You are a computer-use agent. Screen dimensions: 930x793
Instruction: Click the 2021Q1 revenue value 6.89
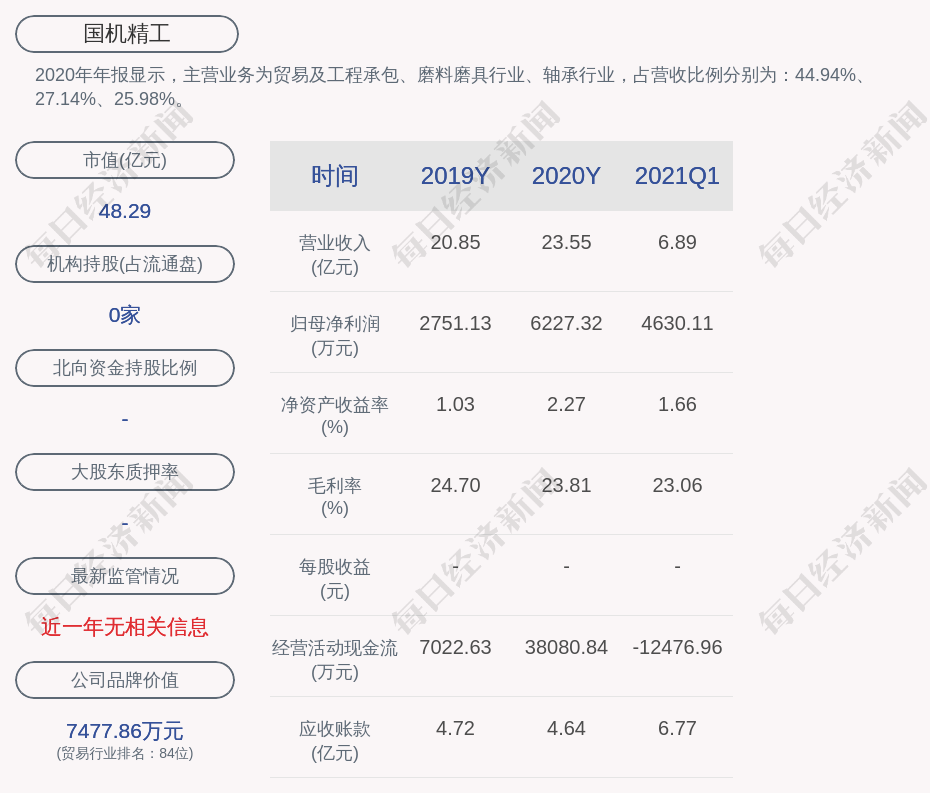coord(677,243)
